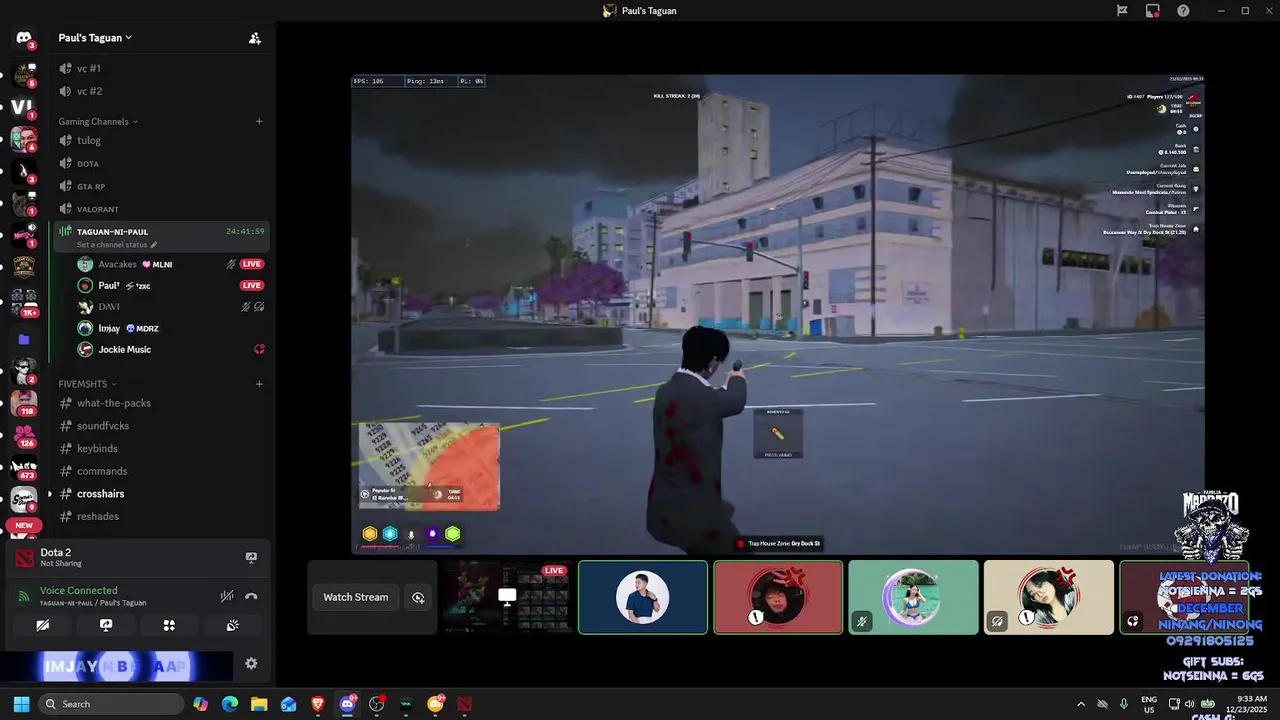Open Discord user settings gear

coord(251,663)
